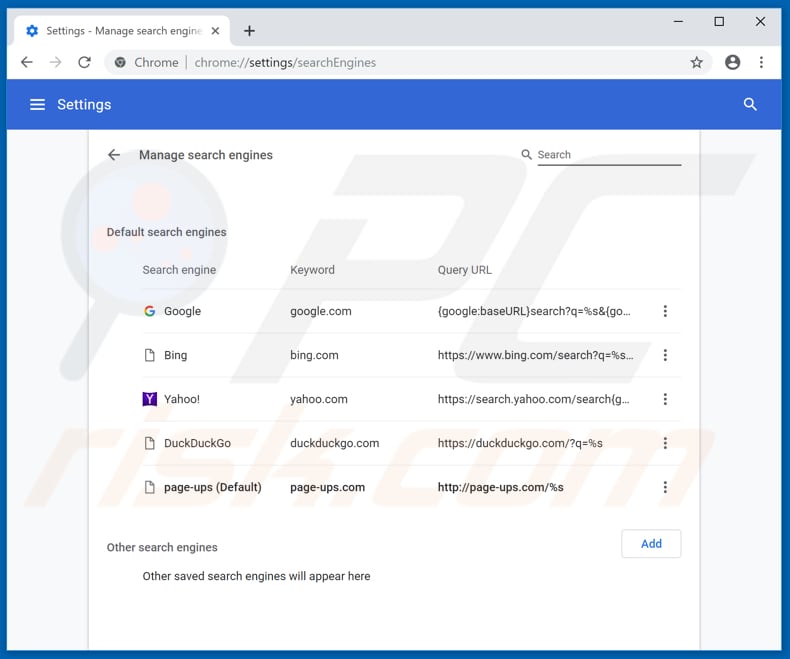The image size is (790, 659).
Task: Open the Chrome profile avatar
Action: click(732, 62)
